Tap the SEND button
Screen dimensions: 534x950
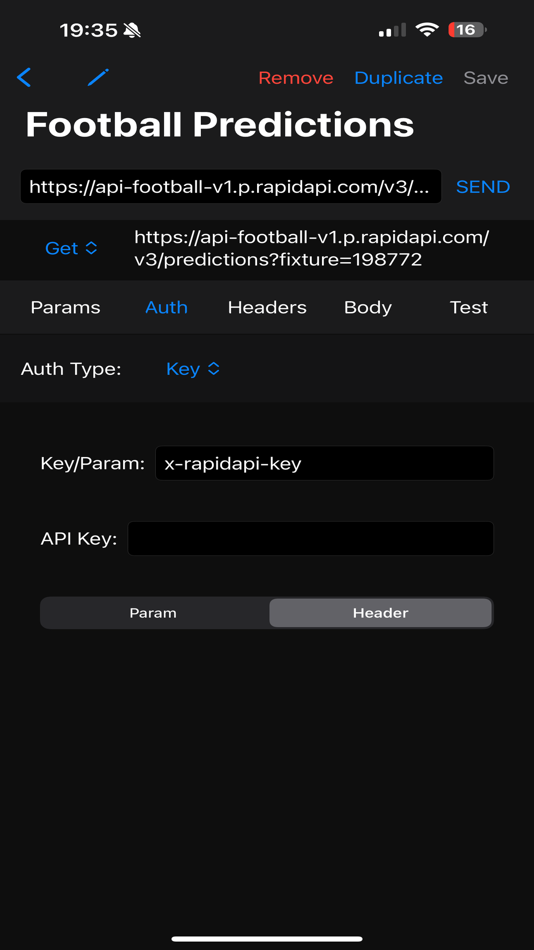[483, 187]
